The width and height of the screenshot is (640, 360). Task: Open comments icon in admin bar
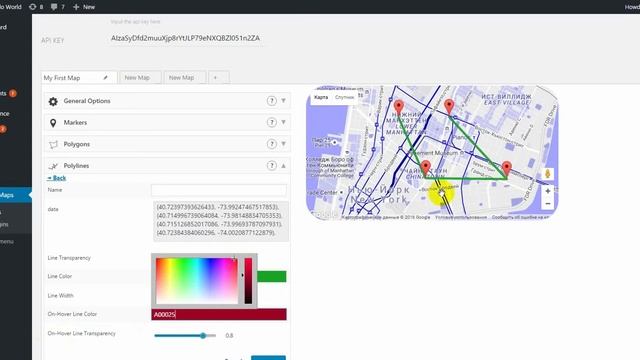(x=54, y=7)
